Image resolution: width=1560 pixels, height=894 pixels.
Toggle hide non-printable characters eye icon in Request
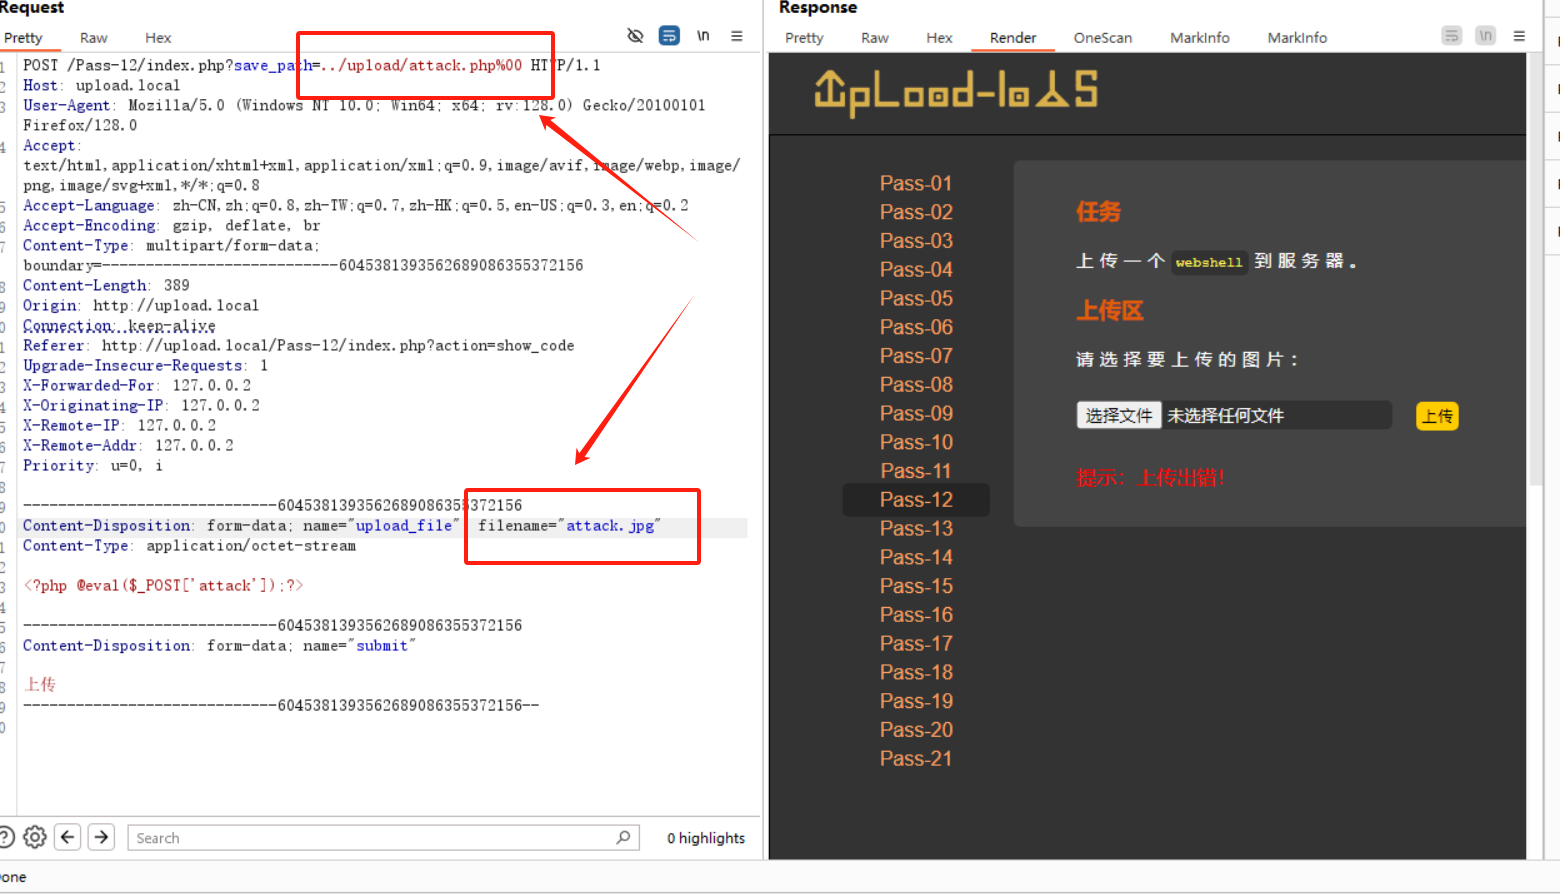pos(635,36)
